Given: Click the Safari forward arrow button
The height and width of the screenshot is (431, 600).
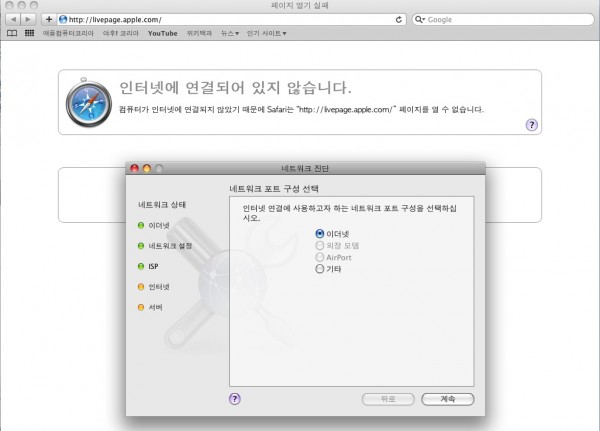Looking at the screenshot, I should pos(28,19).
